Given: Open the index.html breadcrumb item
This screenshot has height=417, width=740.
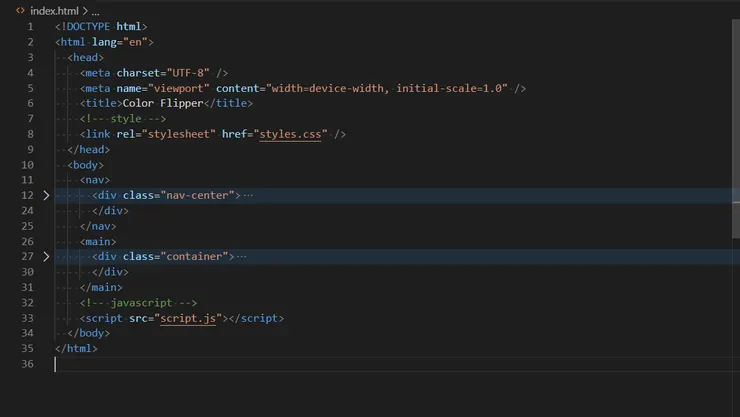Looking at the screenshot, I should [x=54, y=10].
